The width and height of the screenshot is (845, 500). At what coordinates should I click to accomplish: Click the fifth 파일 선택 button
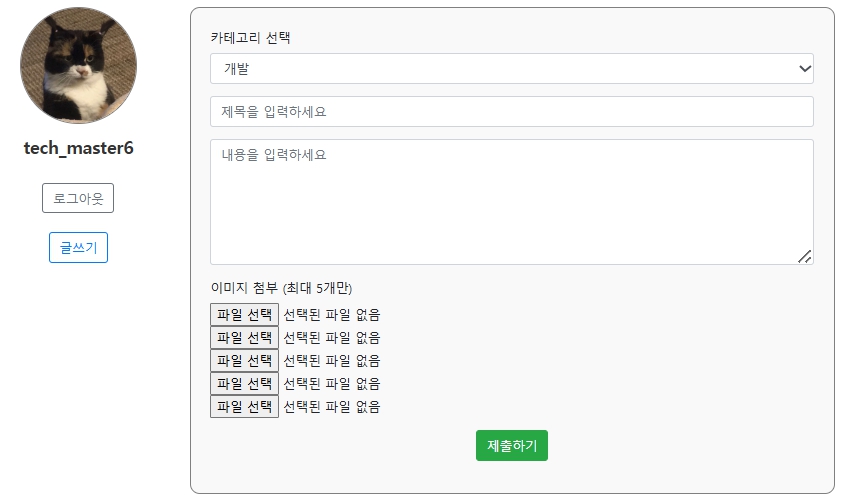point(244,407)
